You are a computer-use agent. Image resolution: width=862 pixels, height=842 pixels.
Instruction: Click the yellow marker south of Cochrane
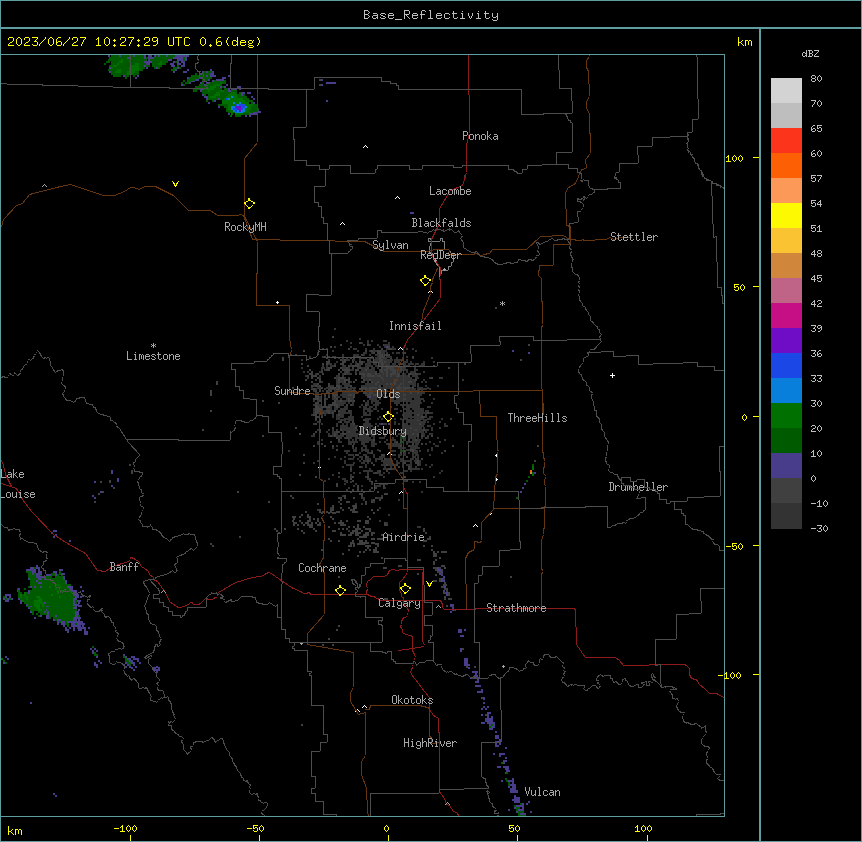point(340,590)
